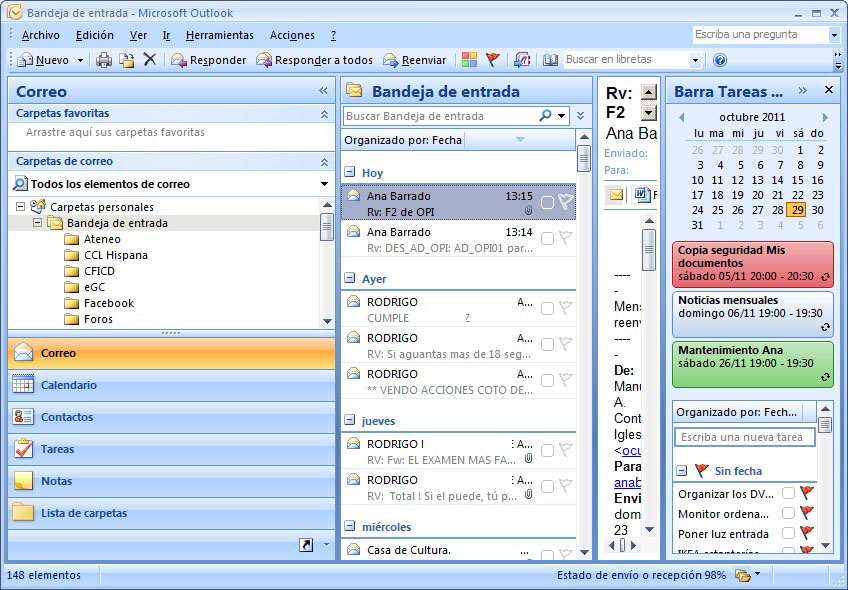Open the Archivo menu
This screenshot has width=848, height=590.
(x=41, y=35)
